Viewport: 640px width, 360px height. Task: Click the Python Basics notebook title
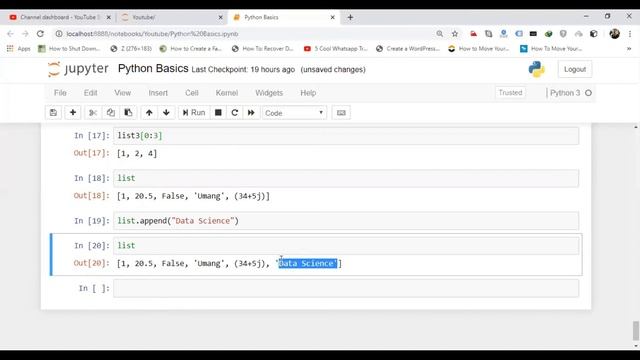pos(153,69)
